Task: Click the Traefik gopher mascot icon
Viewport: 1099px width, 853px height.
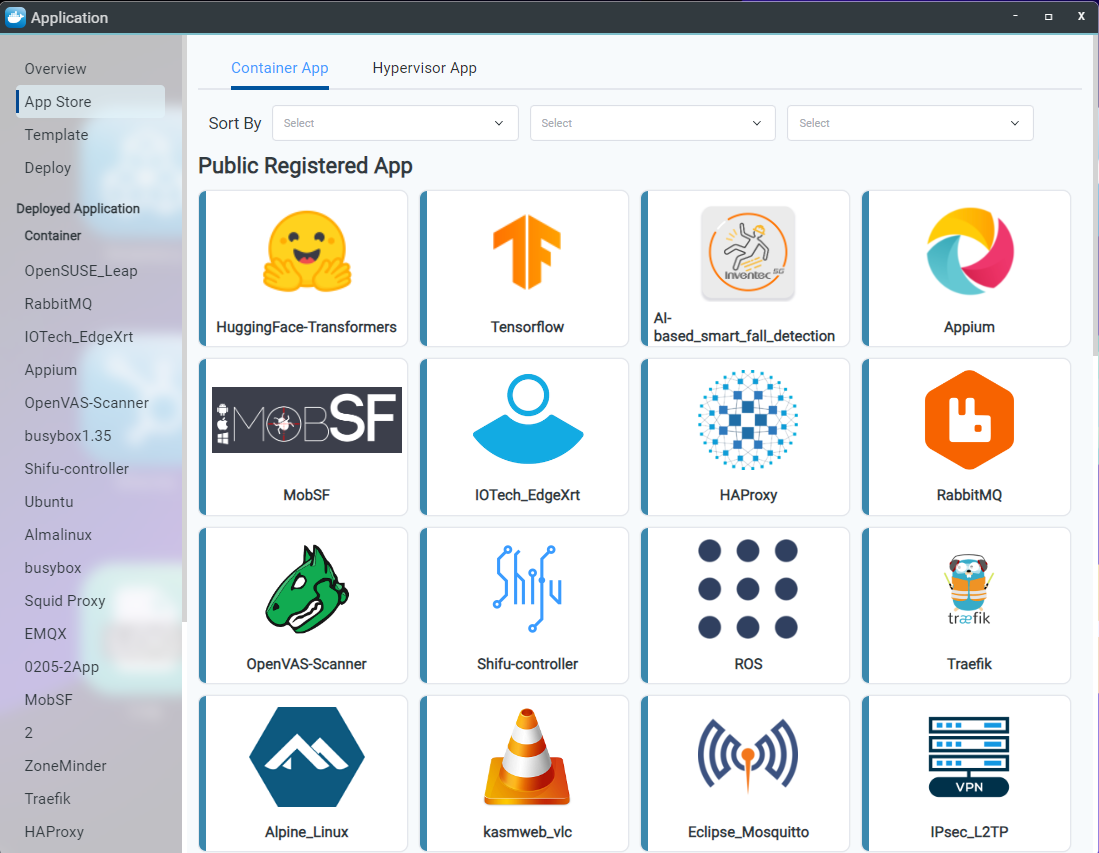Action: coord(969,589)
